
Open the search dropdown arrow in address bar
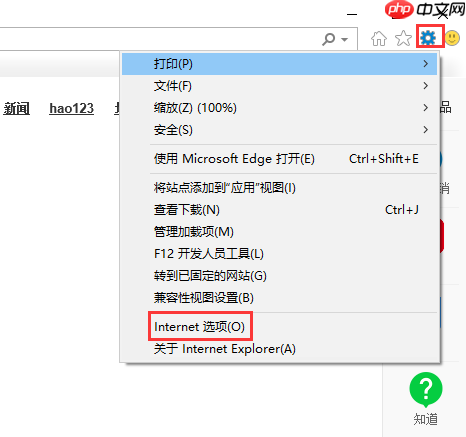(345, 40)
